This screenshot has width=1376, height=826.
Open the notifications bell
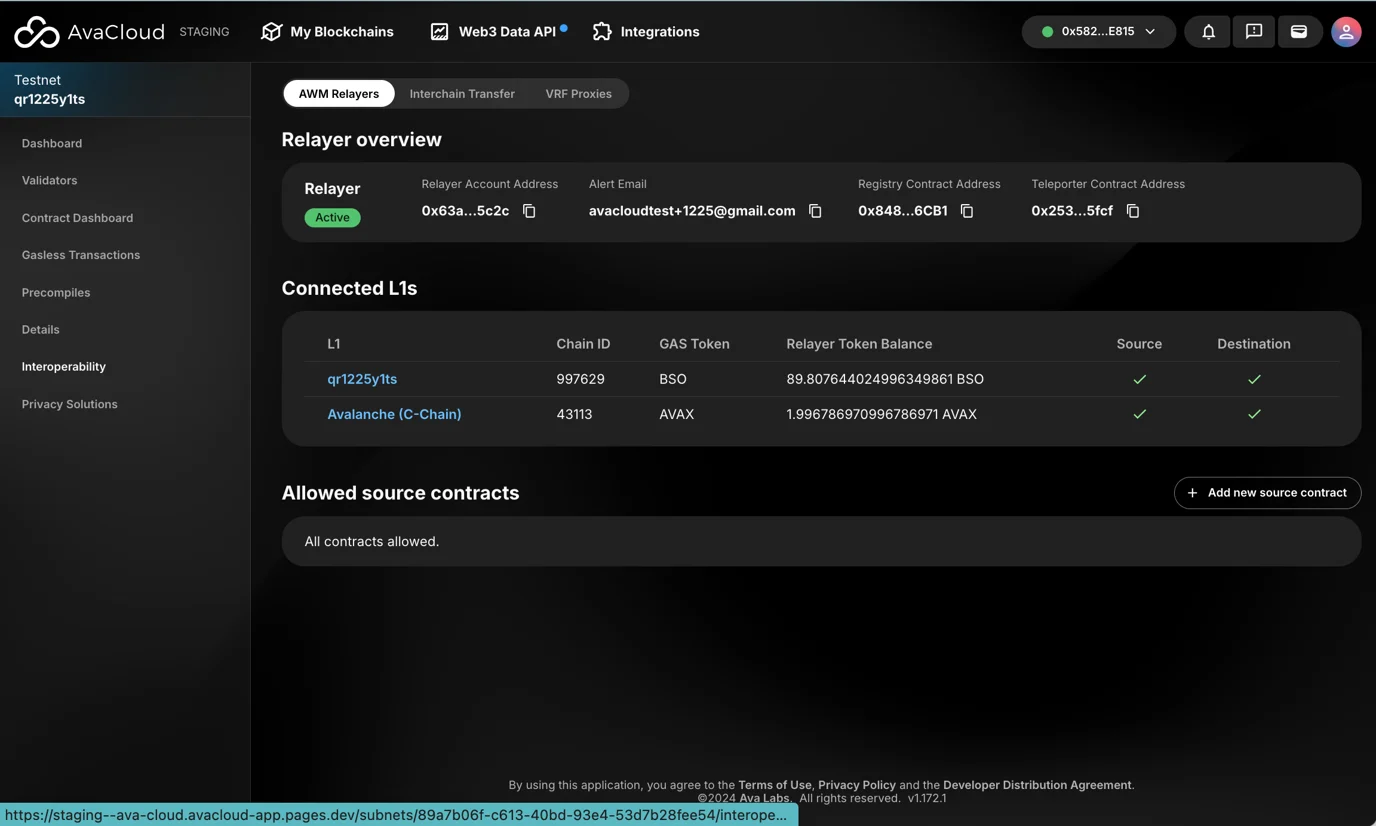[1208, 32]
